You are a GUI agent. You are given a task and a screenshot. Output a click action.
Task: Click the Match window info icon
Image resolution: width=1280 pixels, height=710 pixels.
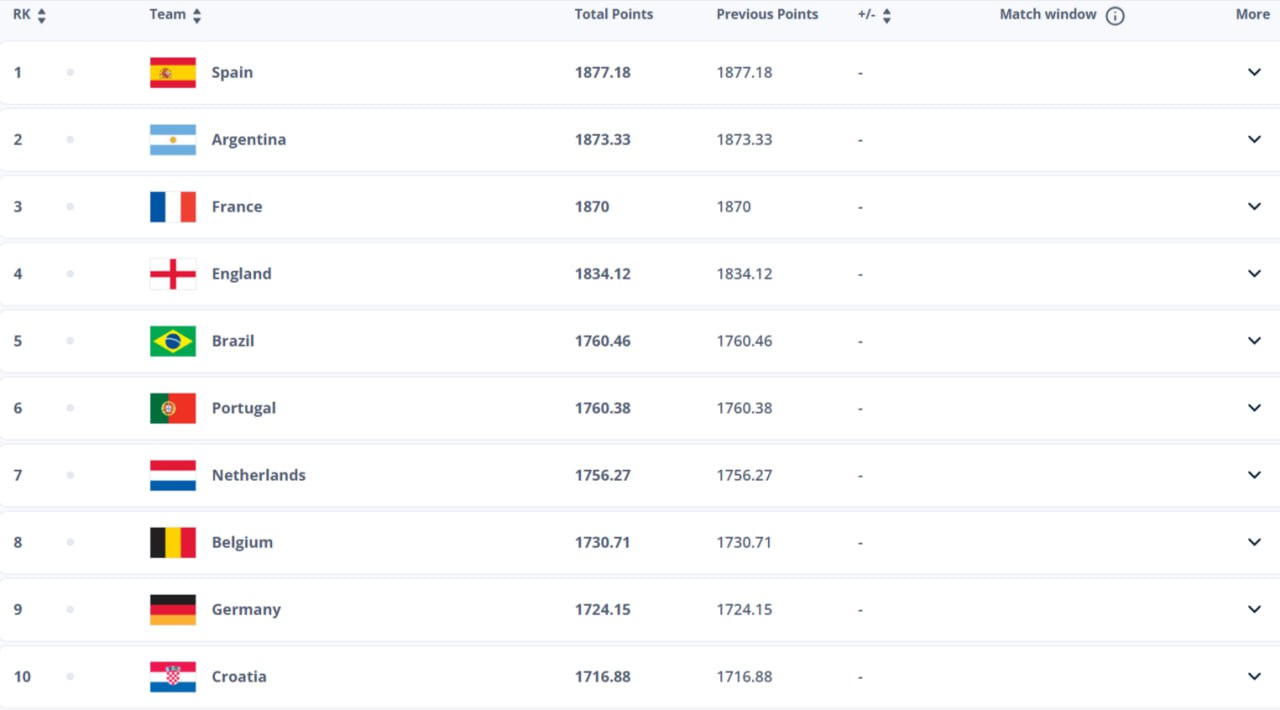(1115, 16)
